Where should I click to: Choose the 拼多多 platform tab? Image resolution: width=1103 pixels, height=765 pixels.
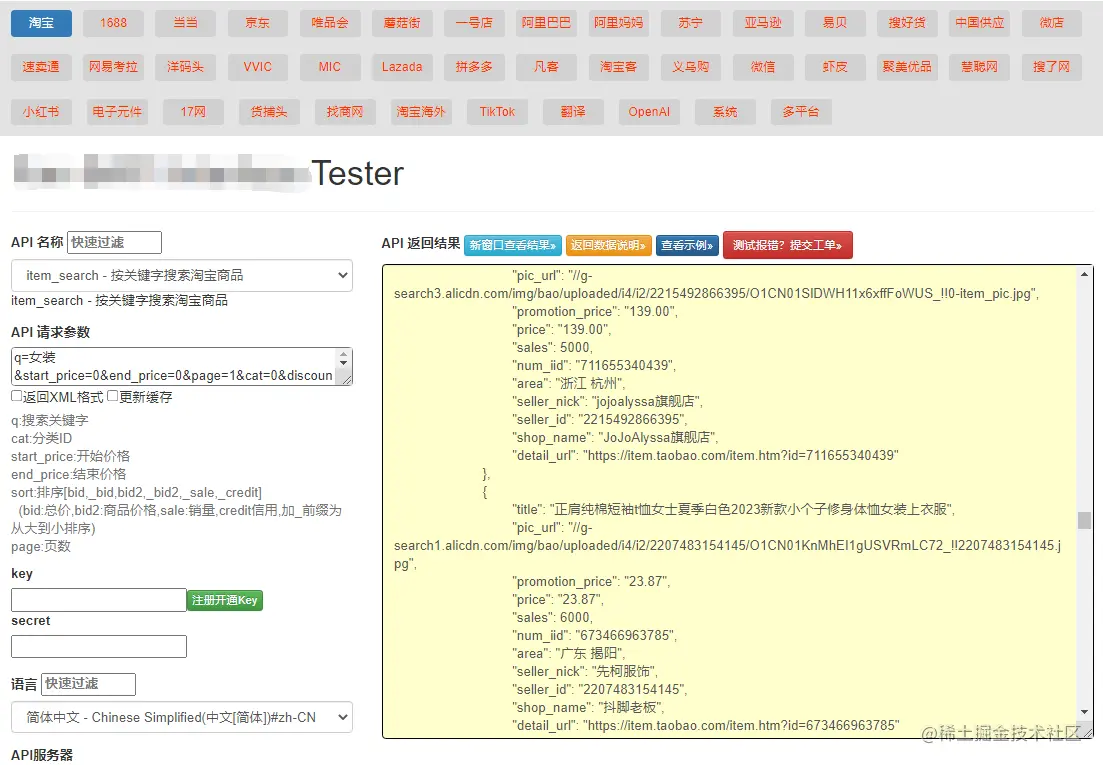[x=474, y=68]
